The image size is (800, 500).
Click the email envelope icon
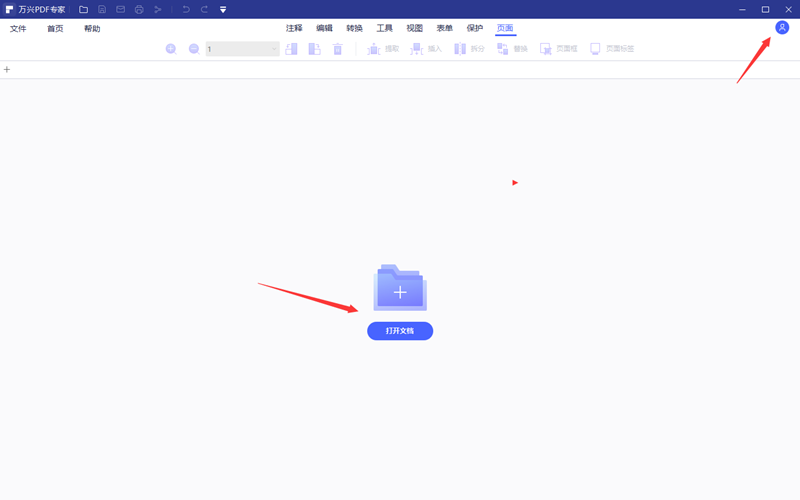pos(121,10)
